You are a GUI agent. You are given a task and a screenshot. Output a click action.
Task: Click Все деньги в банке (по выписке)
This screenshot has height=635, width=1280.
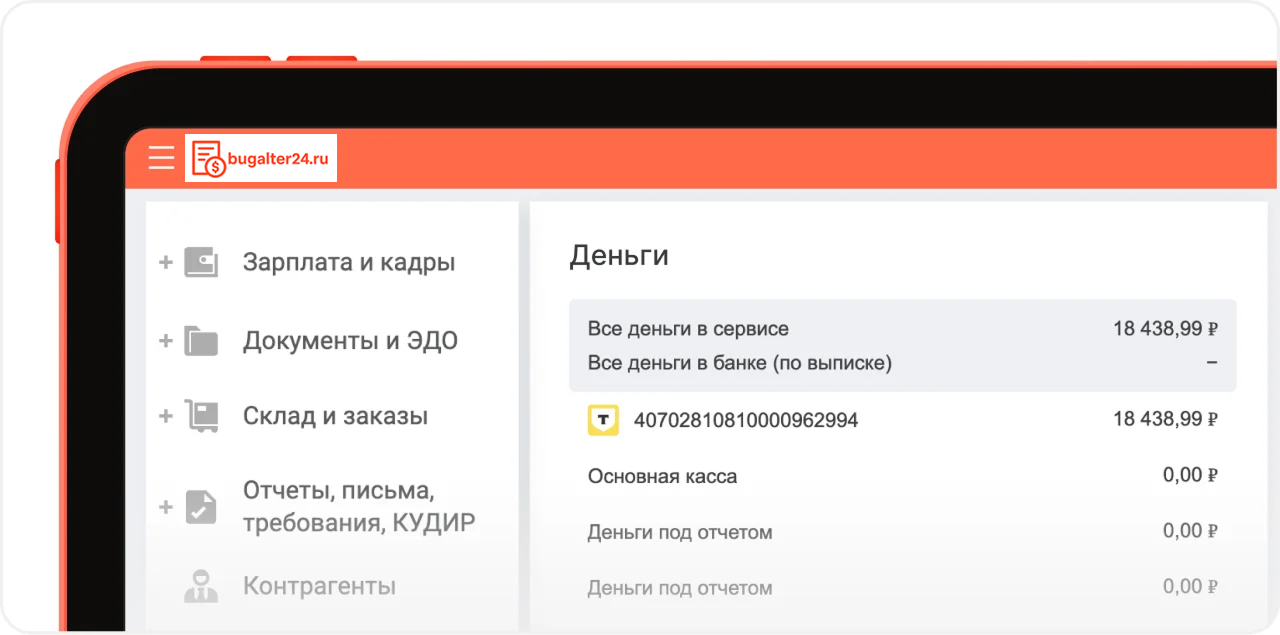click(x=739, y=363)
